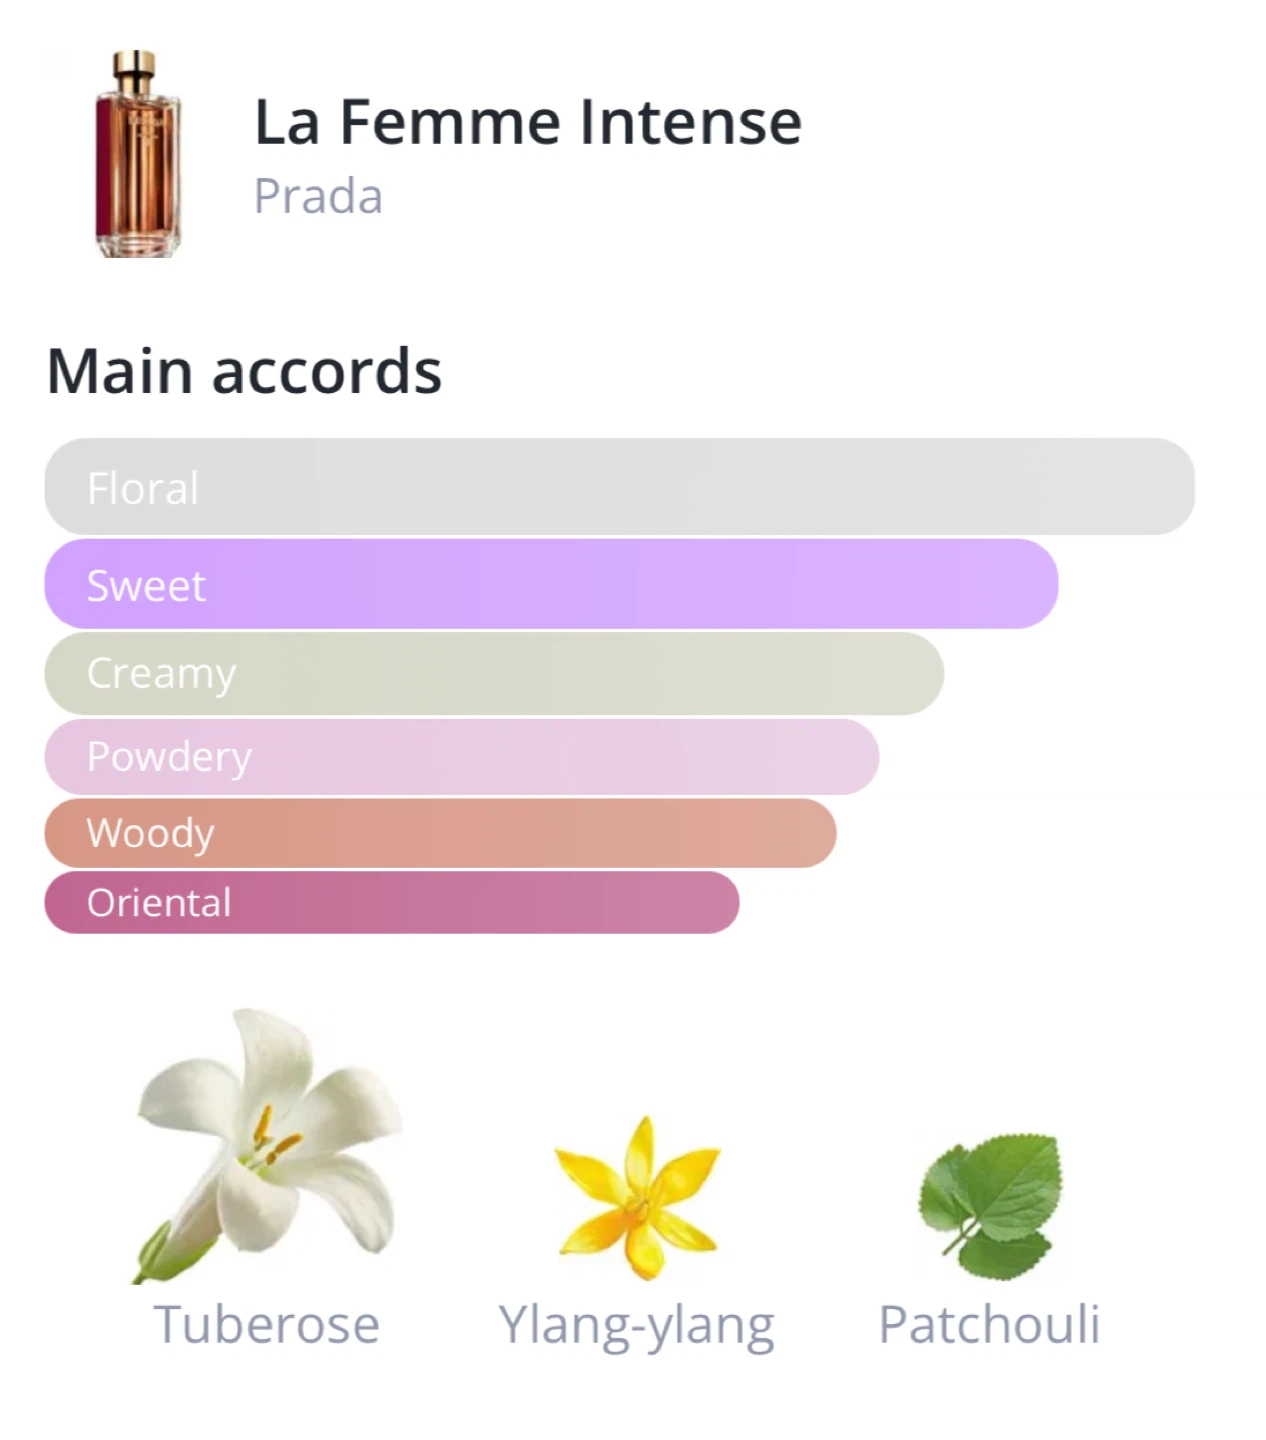This screenshot has width=1266, height=1440.
Task: Select the beige Creamy accord bar
Action: tap(494, 673)
